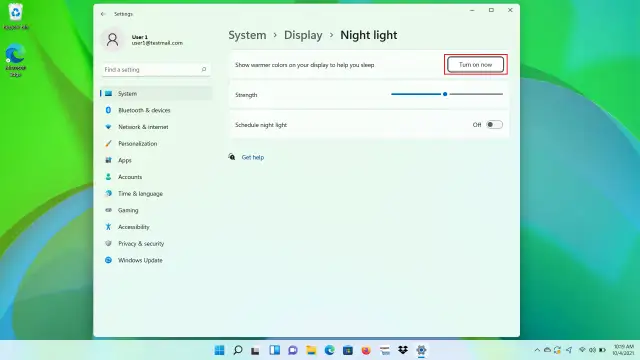
Task: Click the Get help headset icon
Action: click(232, 157)
